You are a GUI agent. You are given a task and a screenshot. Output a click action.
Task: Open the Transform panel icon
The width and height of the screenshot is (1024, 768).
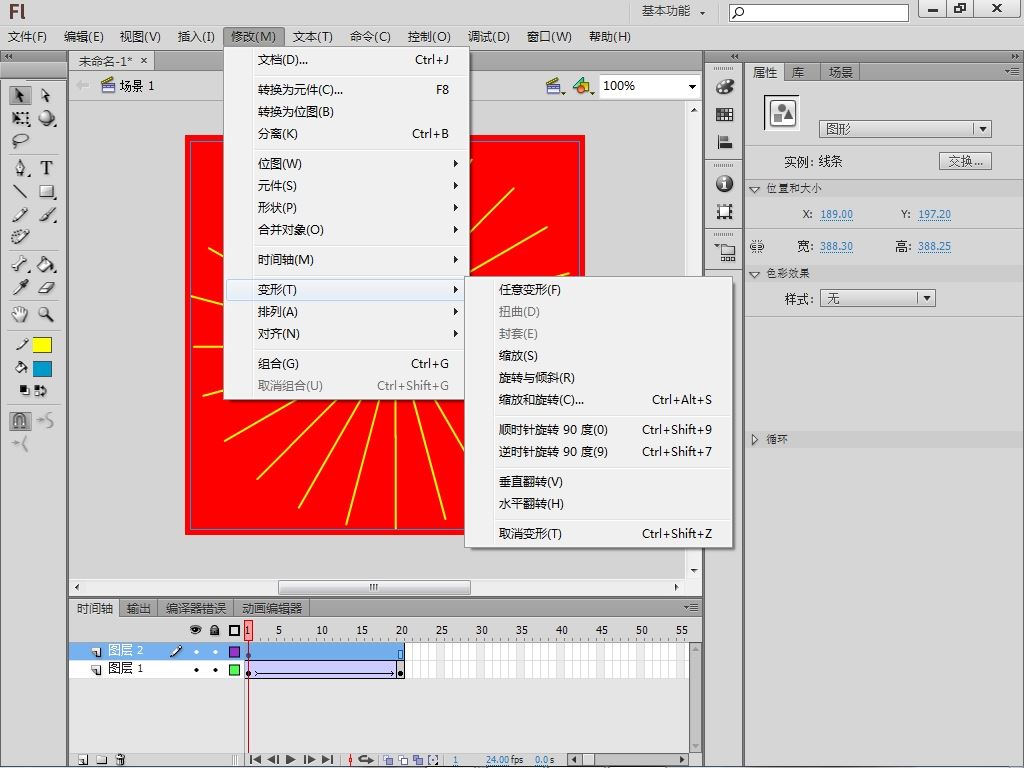(724, 212)
